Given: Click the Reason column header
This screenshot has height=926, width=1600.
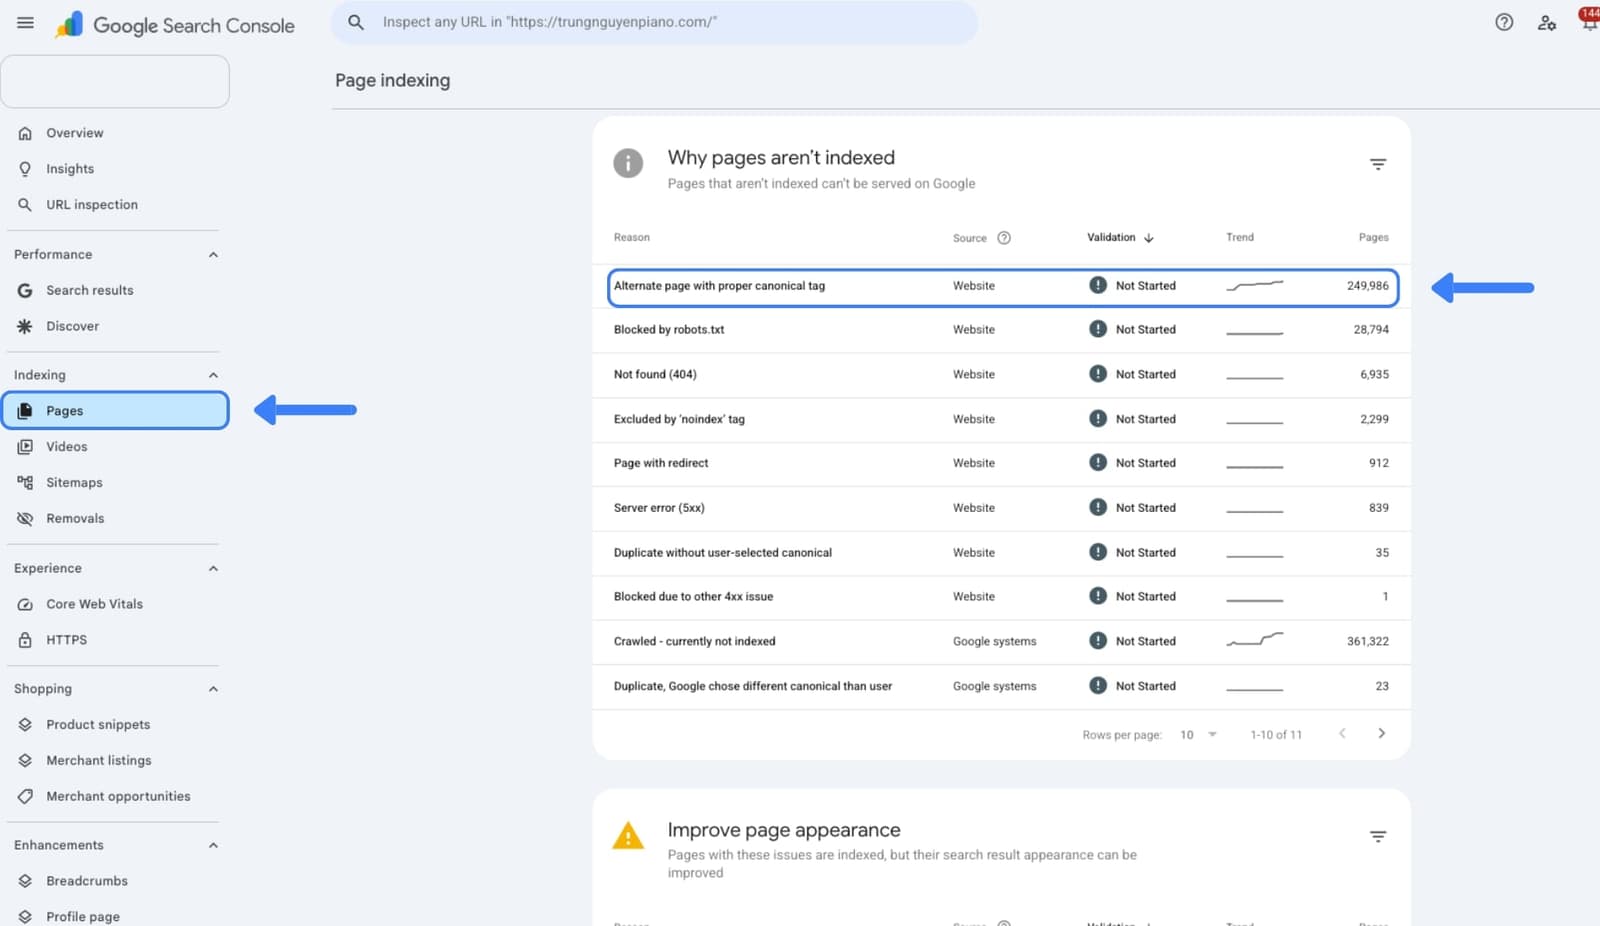Looking at the screenshot, I should point(631,238).
